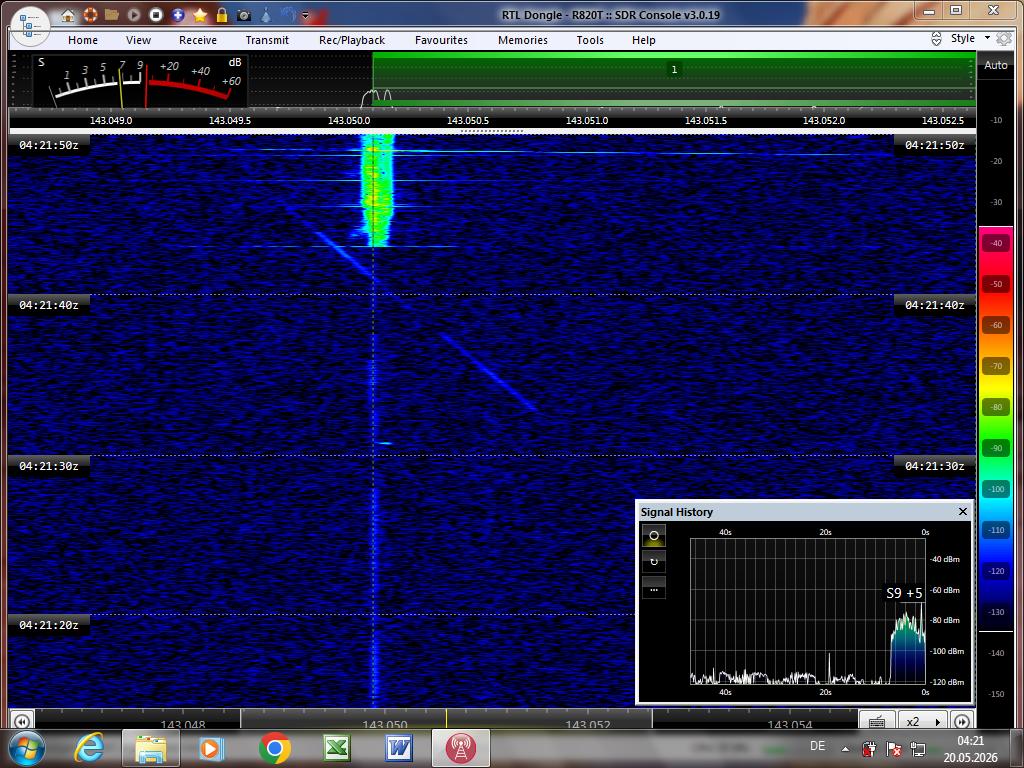Close the Signal History panel

pos(962,511)
